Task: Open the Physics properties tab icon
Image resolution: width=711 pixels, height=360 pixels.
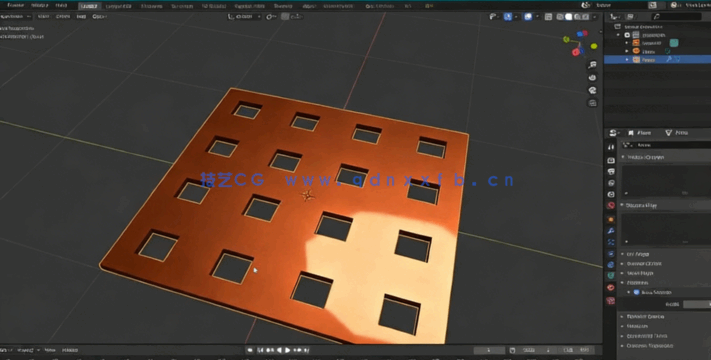Action: click(x=611, y=253)
